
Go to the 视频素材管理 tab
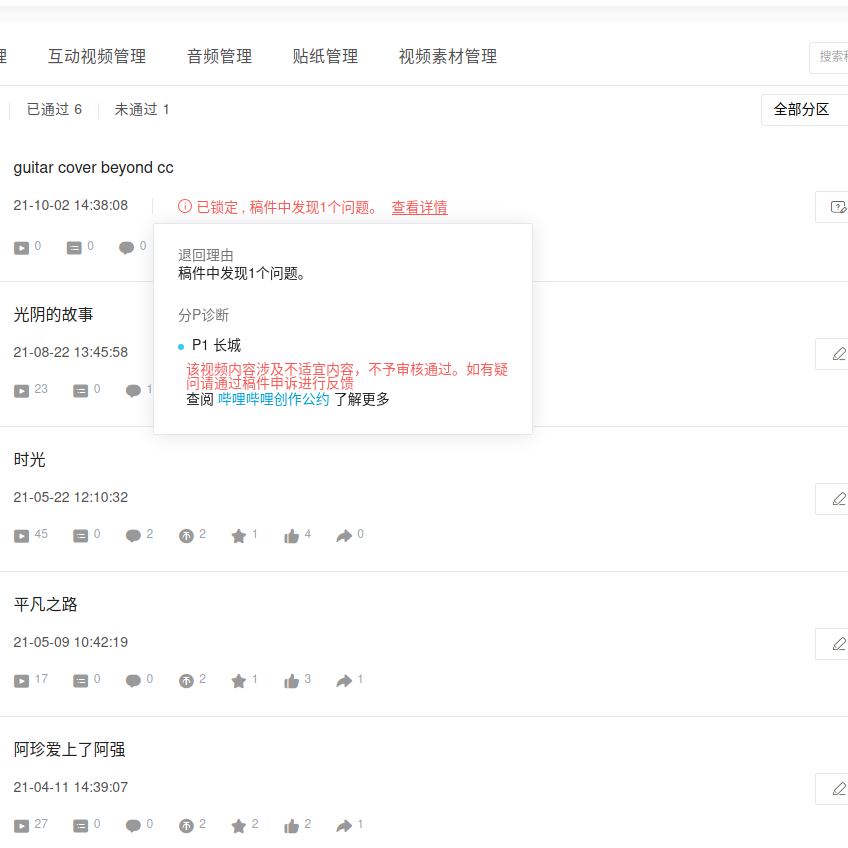pos(447,56)
